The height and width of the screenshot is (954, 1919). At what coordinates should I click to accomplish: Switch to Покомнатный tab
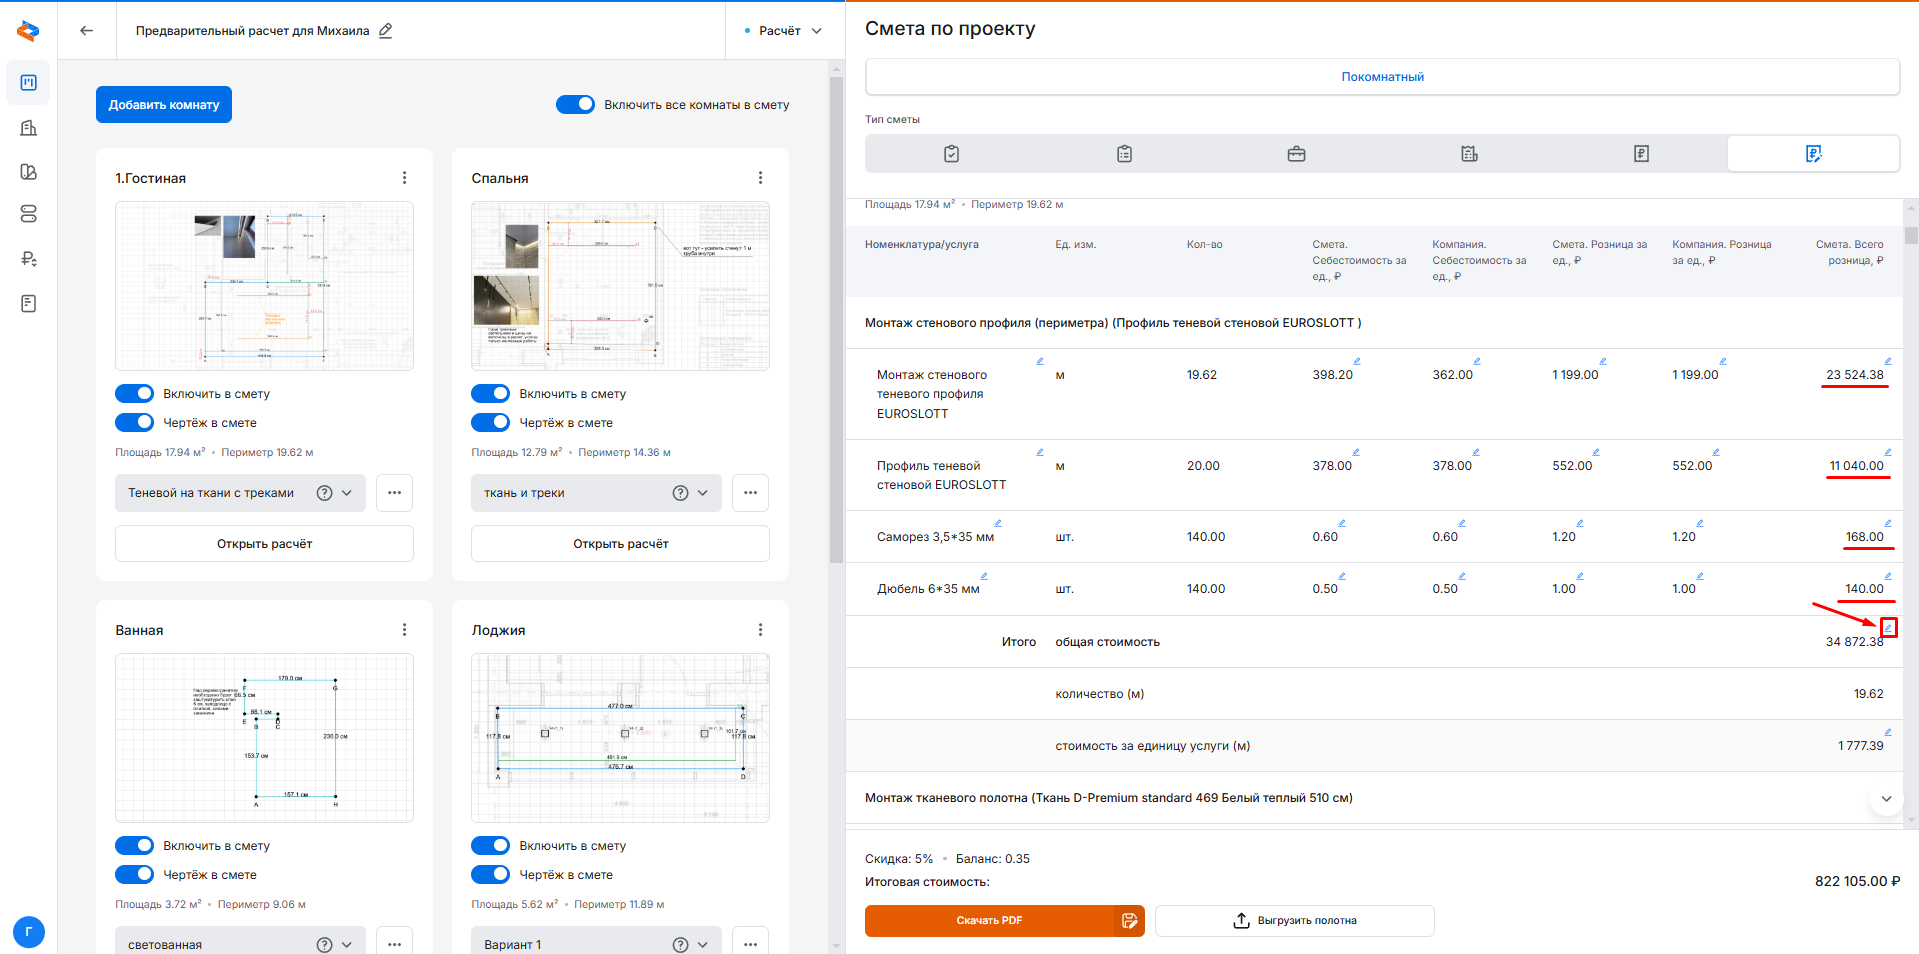pyautogui.click(x=1382, y=77)
